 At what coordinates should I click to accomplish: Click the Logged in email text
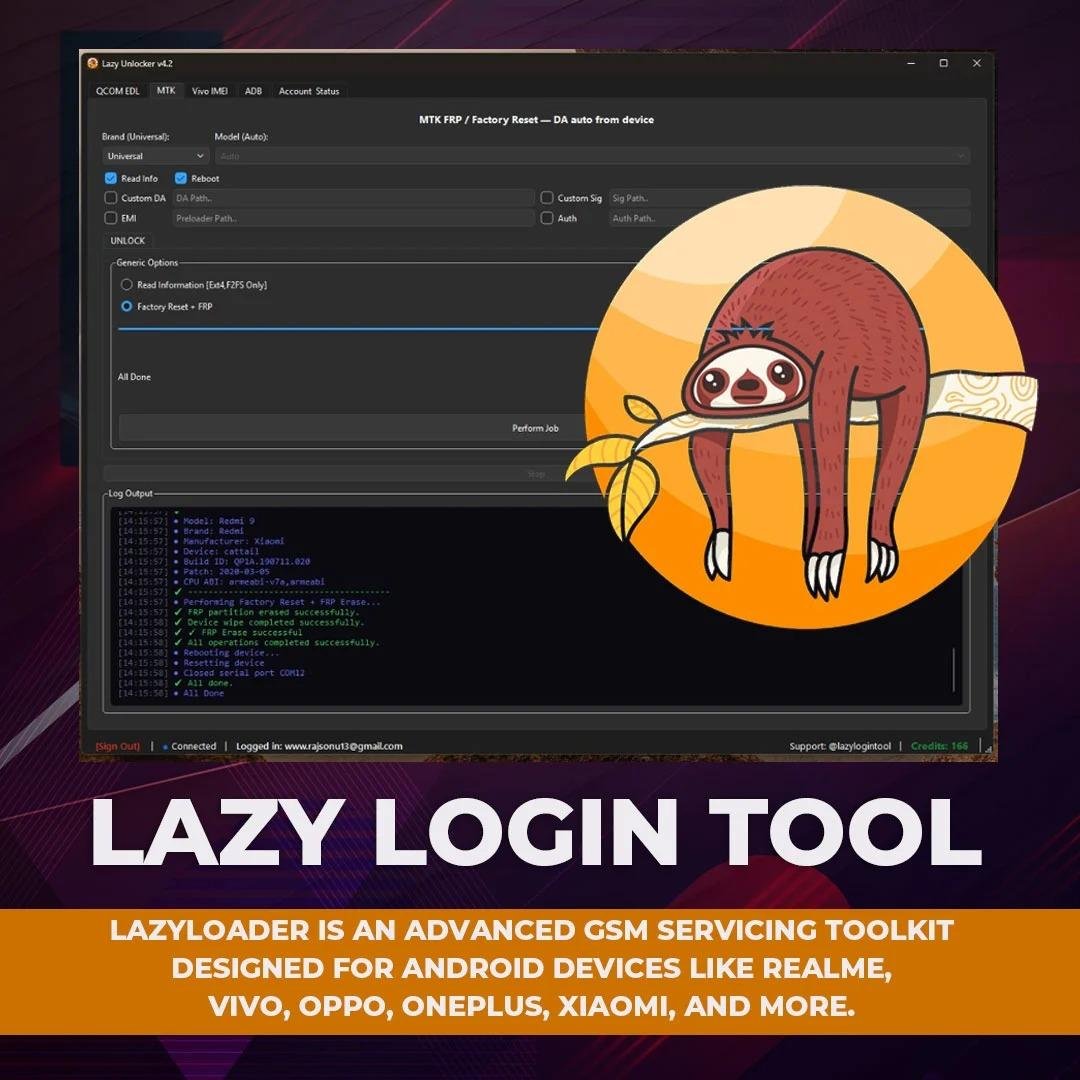point(320,746)
